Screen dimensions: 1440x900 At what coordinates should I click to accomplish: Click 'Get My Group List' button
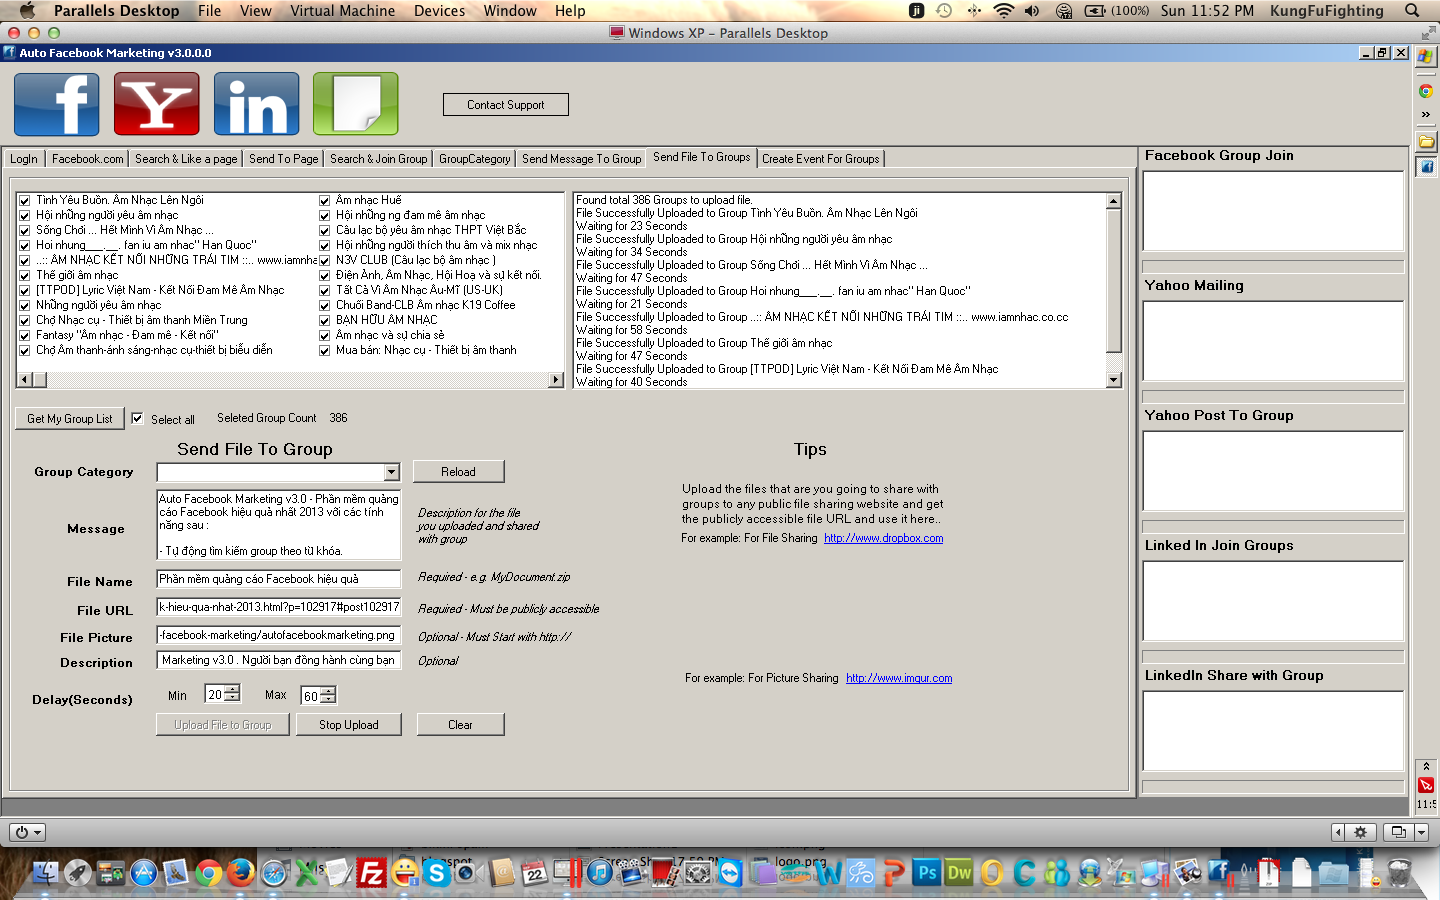[x=69, y=419]
